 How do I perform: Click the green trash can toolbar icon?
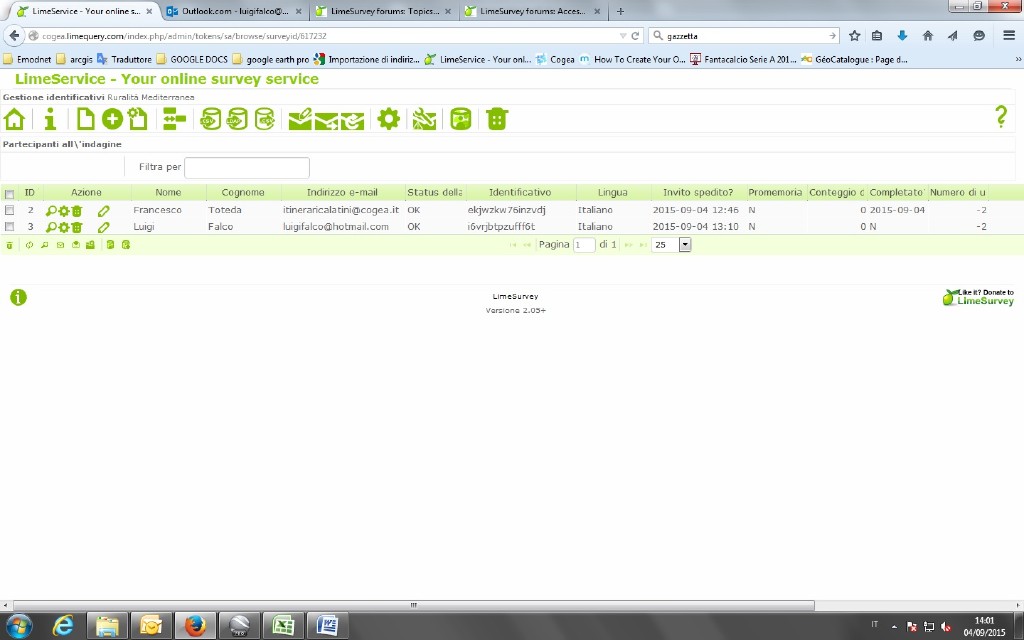497,119
